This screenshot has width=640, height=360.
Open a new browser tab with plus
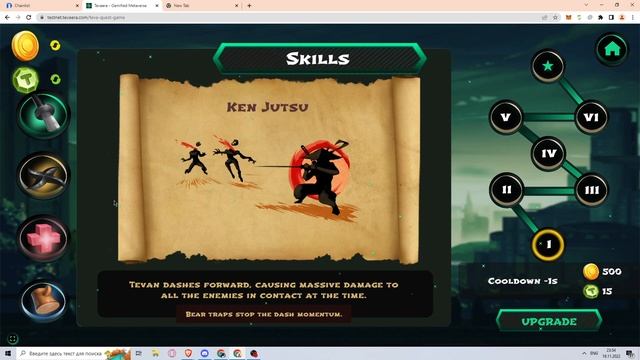(x=249, y=6)
